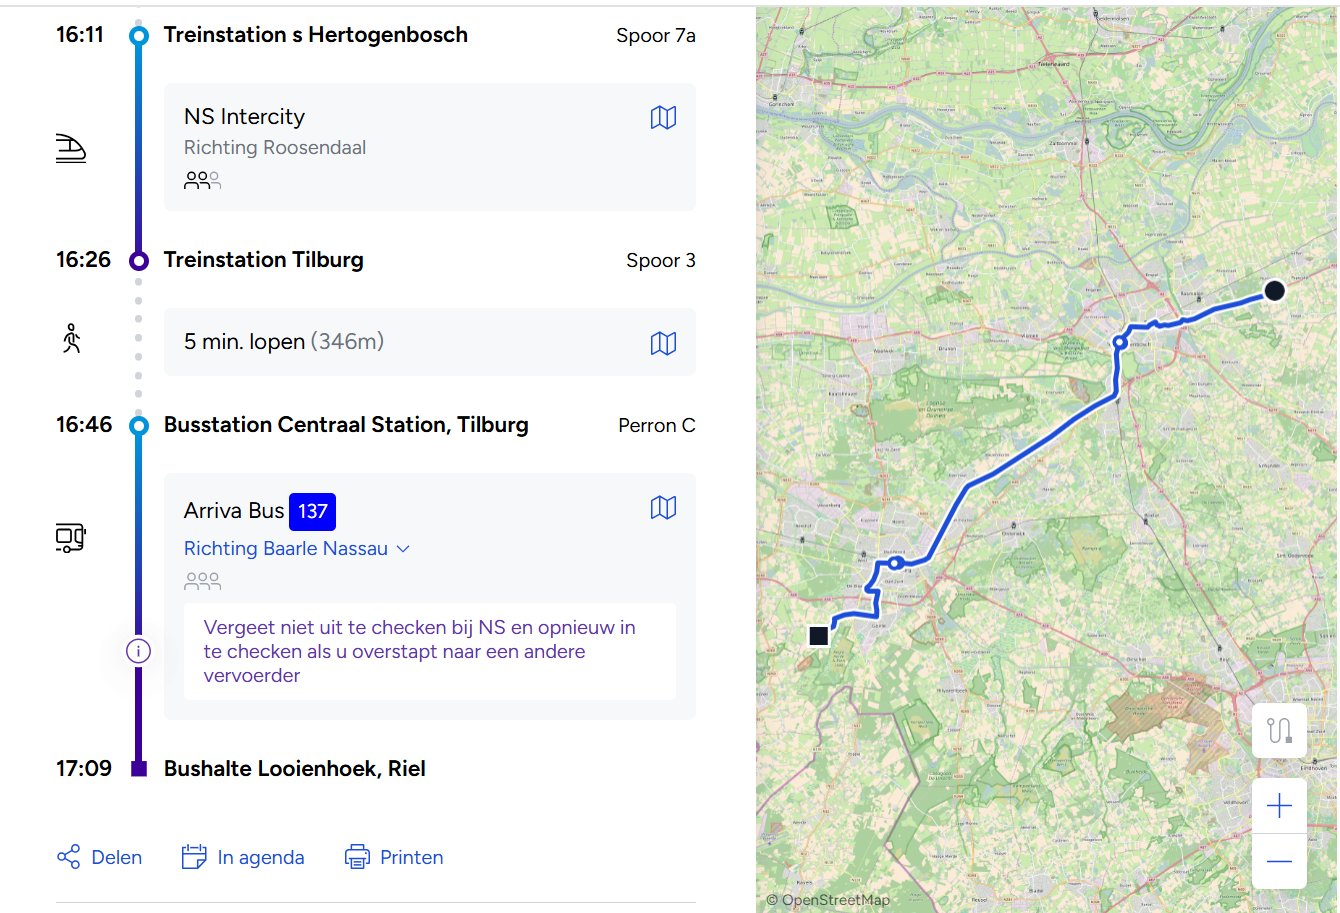Select the stop name Treinstation s Hertogenbosch
1340x913 pixels.
point(316,35)
